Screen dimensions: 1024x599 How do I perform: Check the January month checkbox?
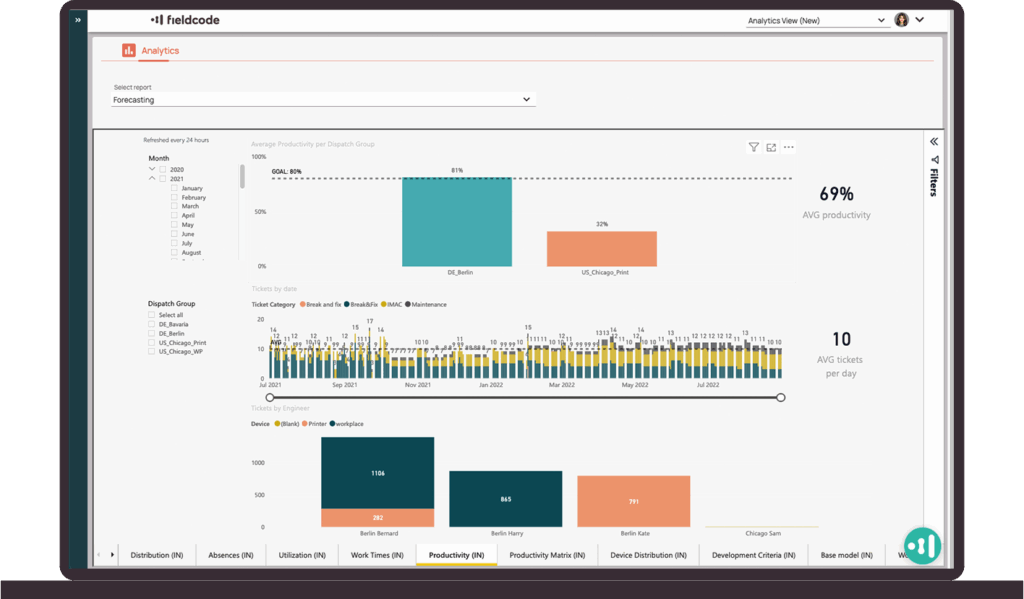tap(174, 188)
